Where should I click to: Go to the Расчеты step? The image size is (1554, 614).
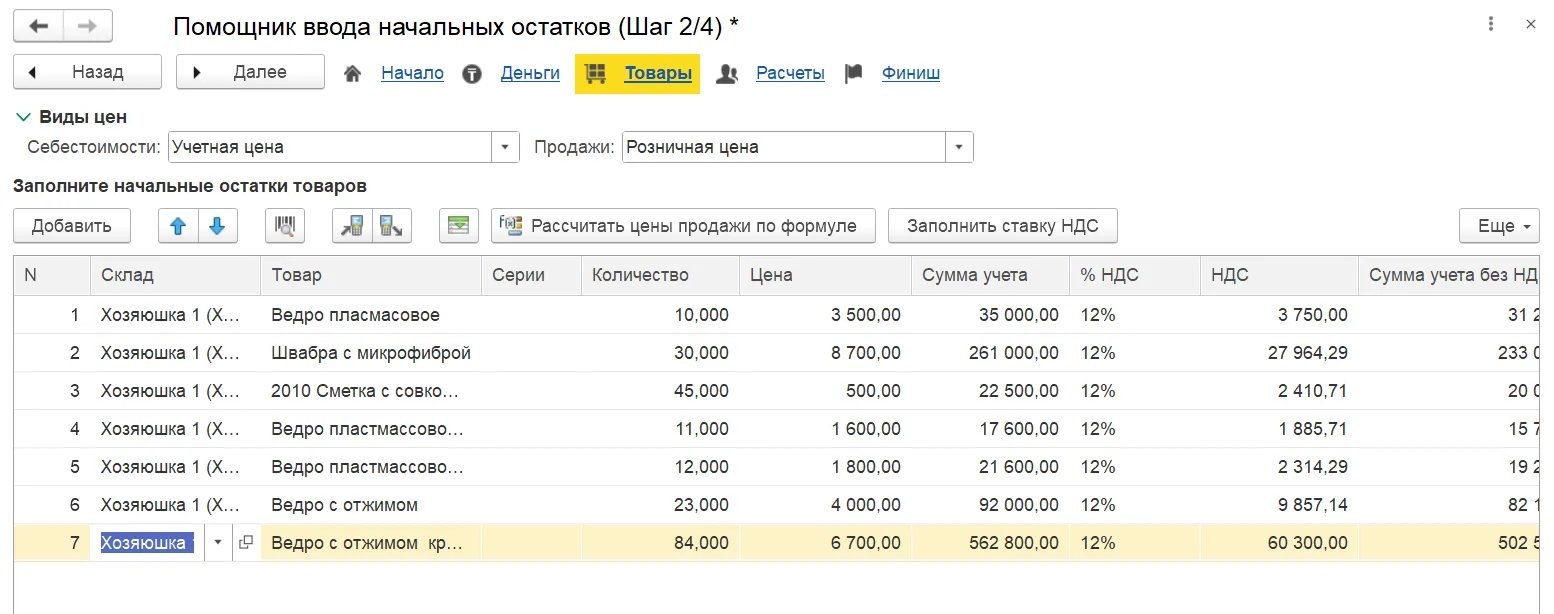pyautogui.click(x=790, y=73)
